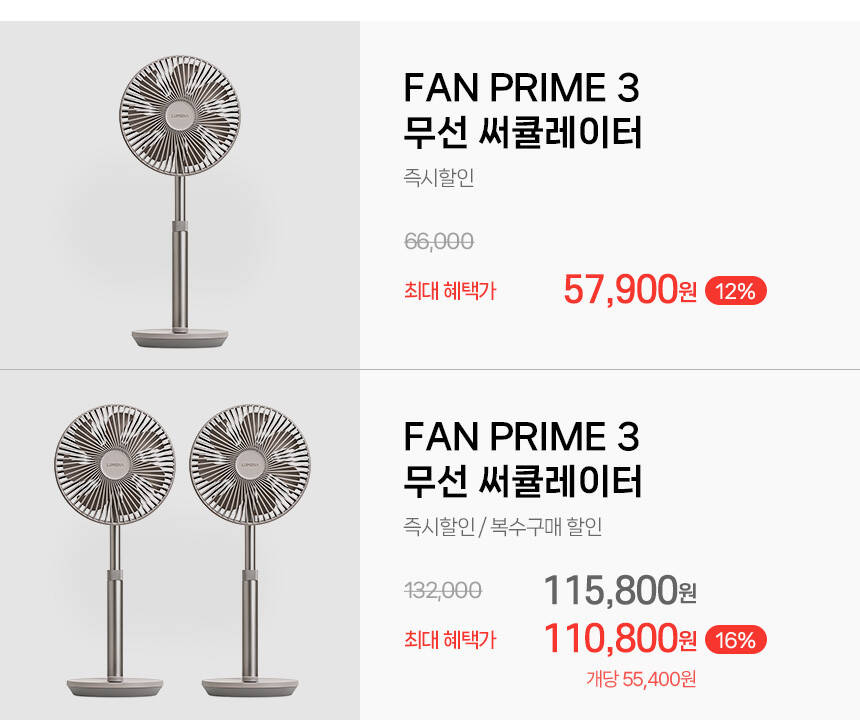Click the gray 115,800원 price
The width and height of the screenshot is (860, 720).
pos(619,591)
